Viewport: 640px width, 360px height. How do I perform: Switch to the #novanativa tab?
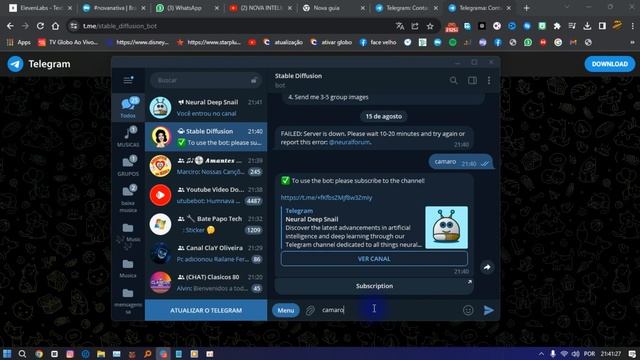(x=114, y=8)
